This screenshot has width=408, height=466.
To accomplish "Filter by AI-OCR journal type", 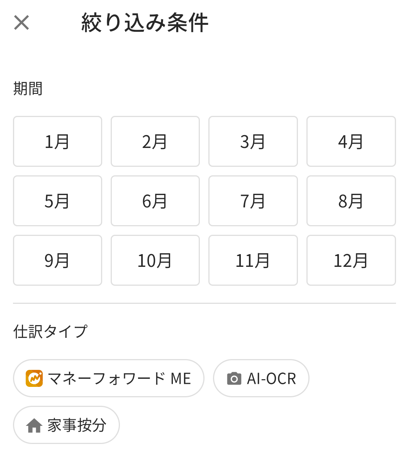I will [x=261, y=378].
